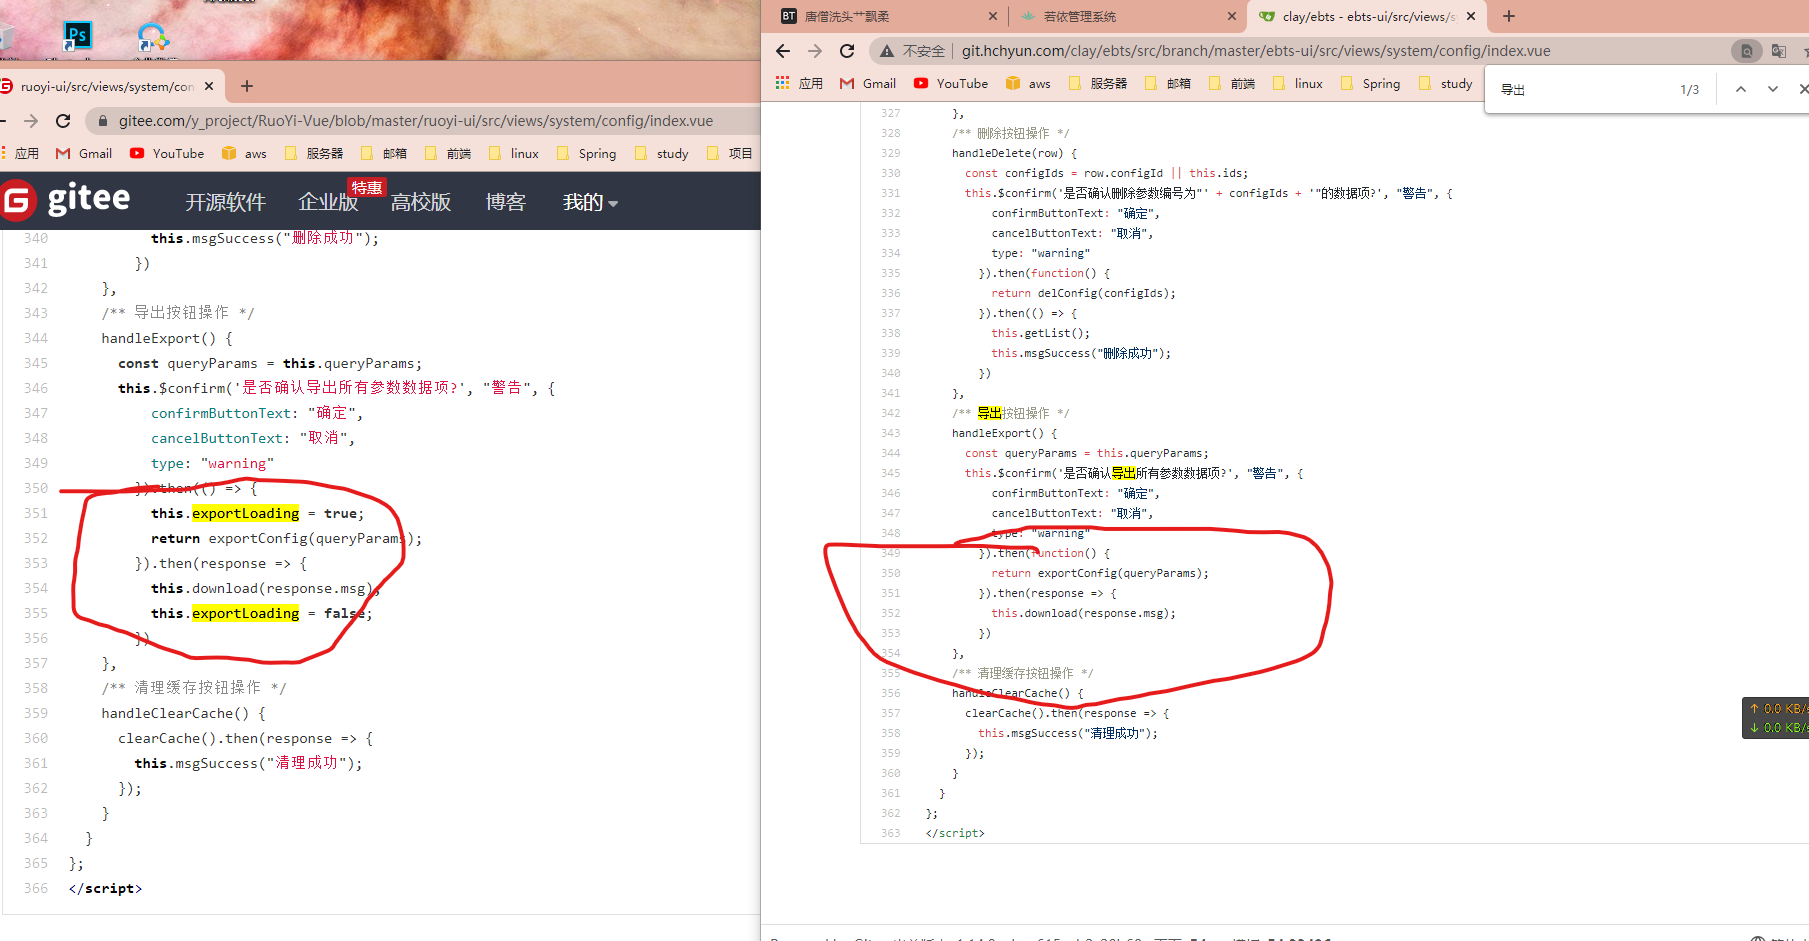The image size is (1809, 941).
Task: Open Photoshop desktop shortcut
Action: coord(77,37)
